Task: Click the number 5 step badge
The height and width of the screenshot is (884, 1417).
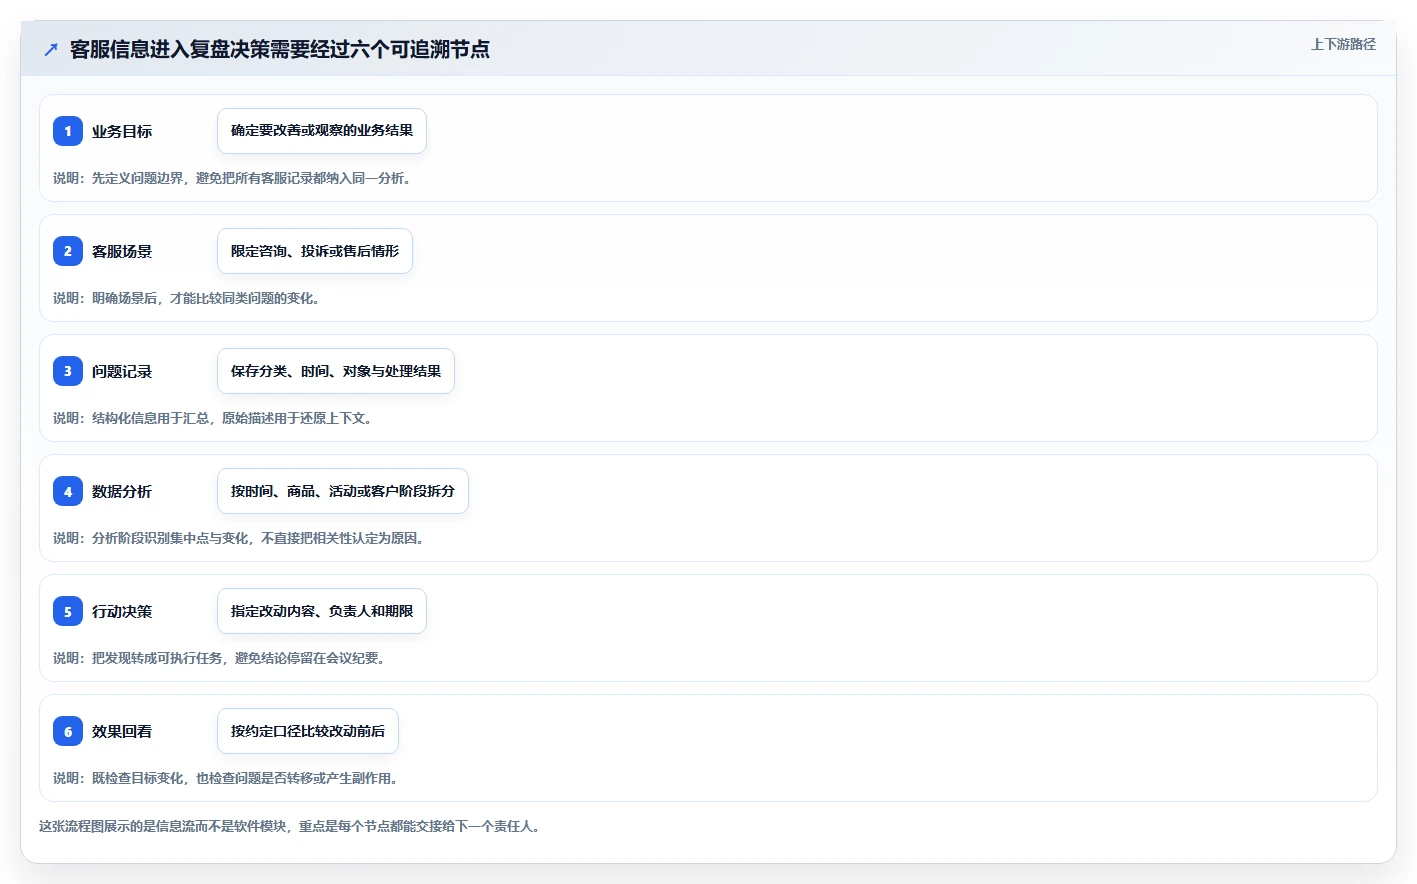Action: click(x=68, y=611)
